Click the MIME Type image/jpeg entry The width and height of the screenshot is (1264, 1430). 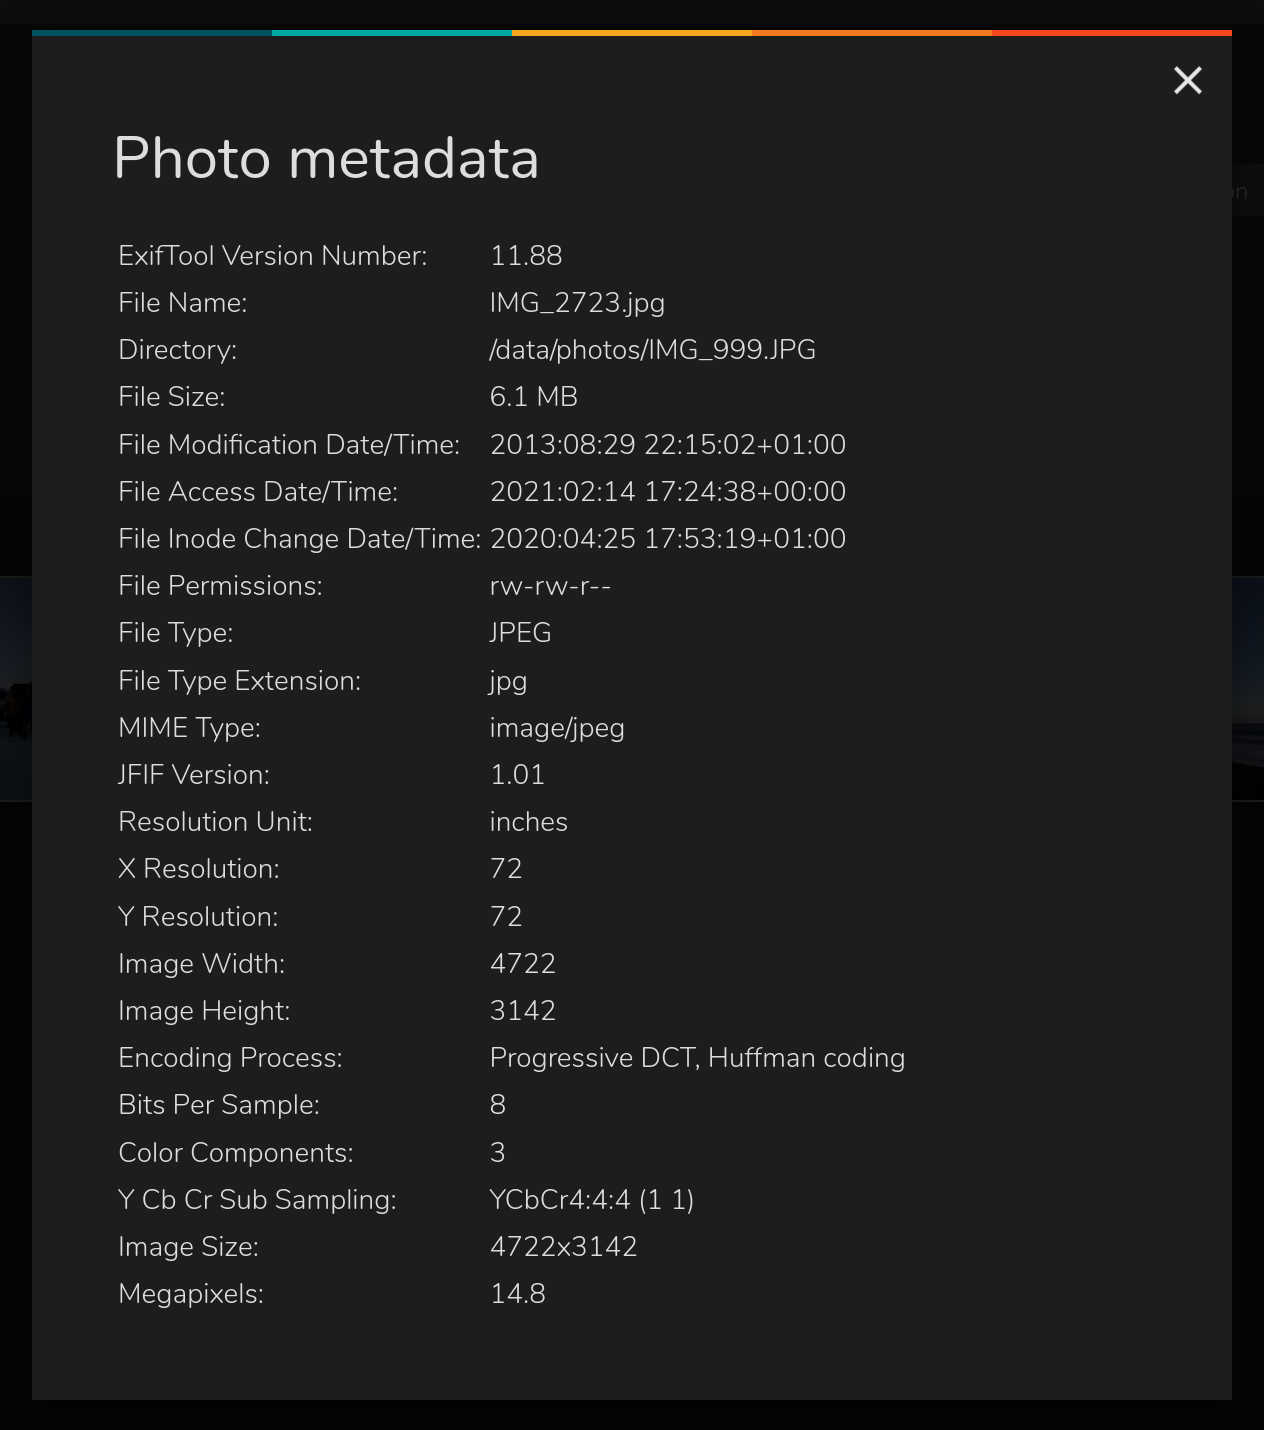pyautogui.click(x=557, y=727)
